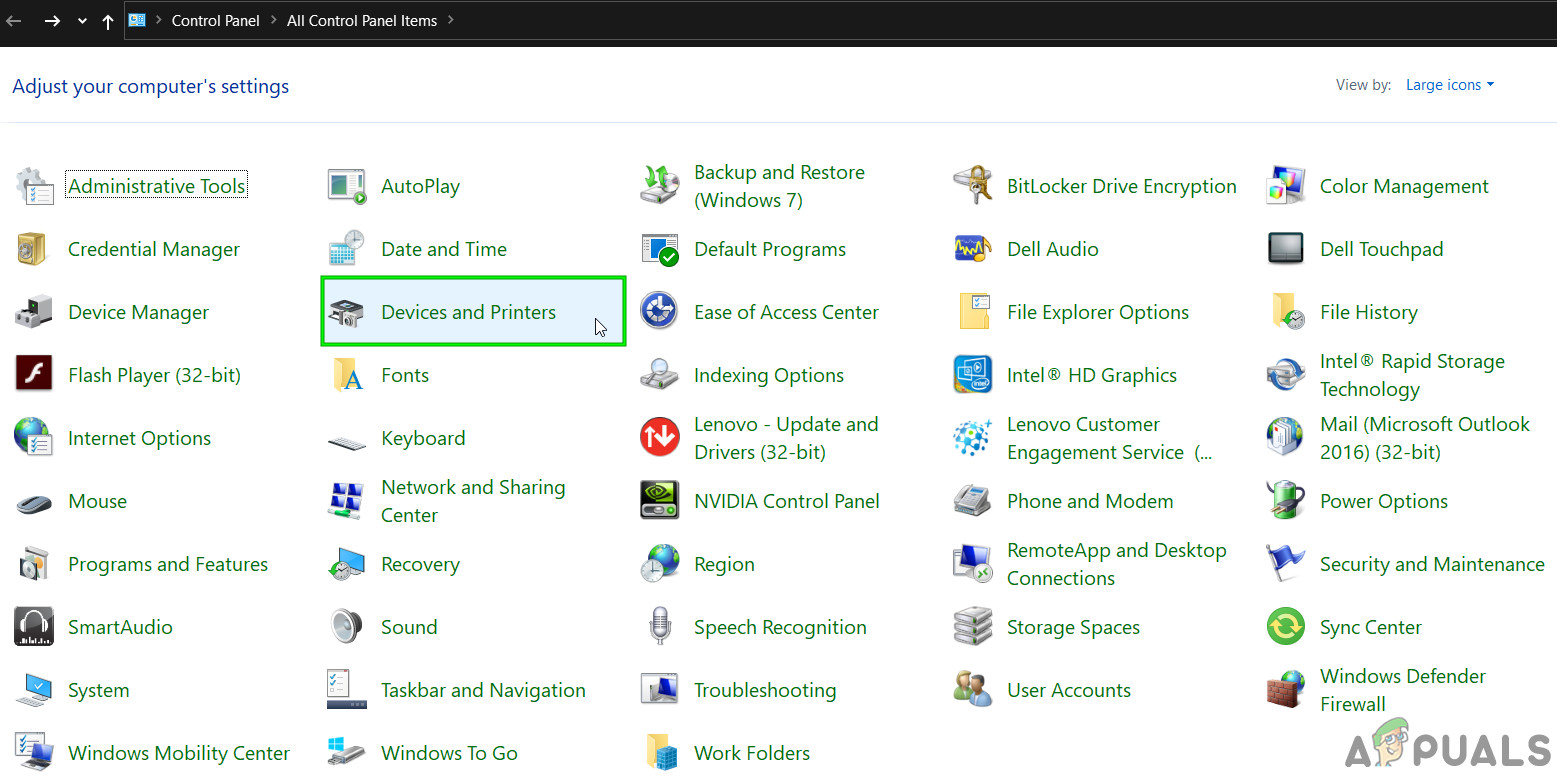This screenshot has height=776, width=1557.
Task: Expand the View by Large icons dropdown
Action: coord(1449,85)
